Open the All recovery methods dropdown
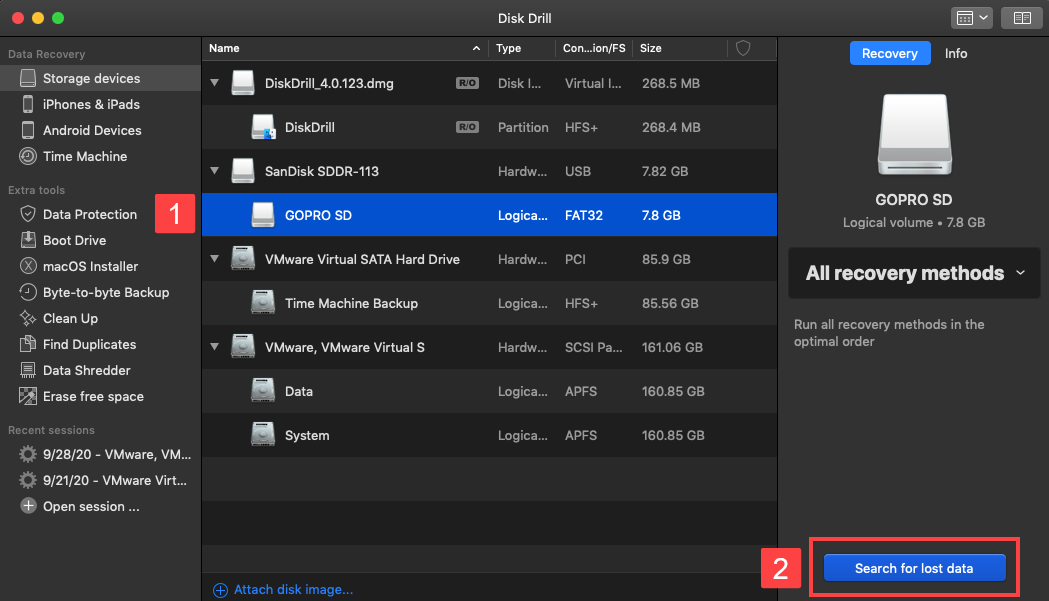This screenshot has width=1049, height=601. point(913,273)
